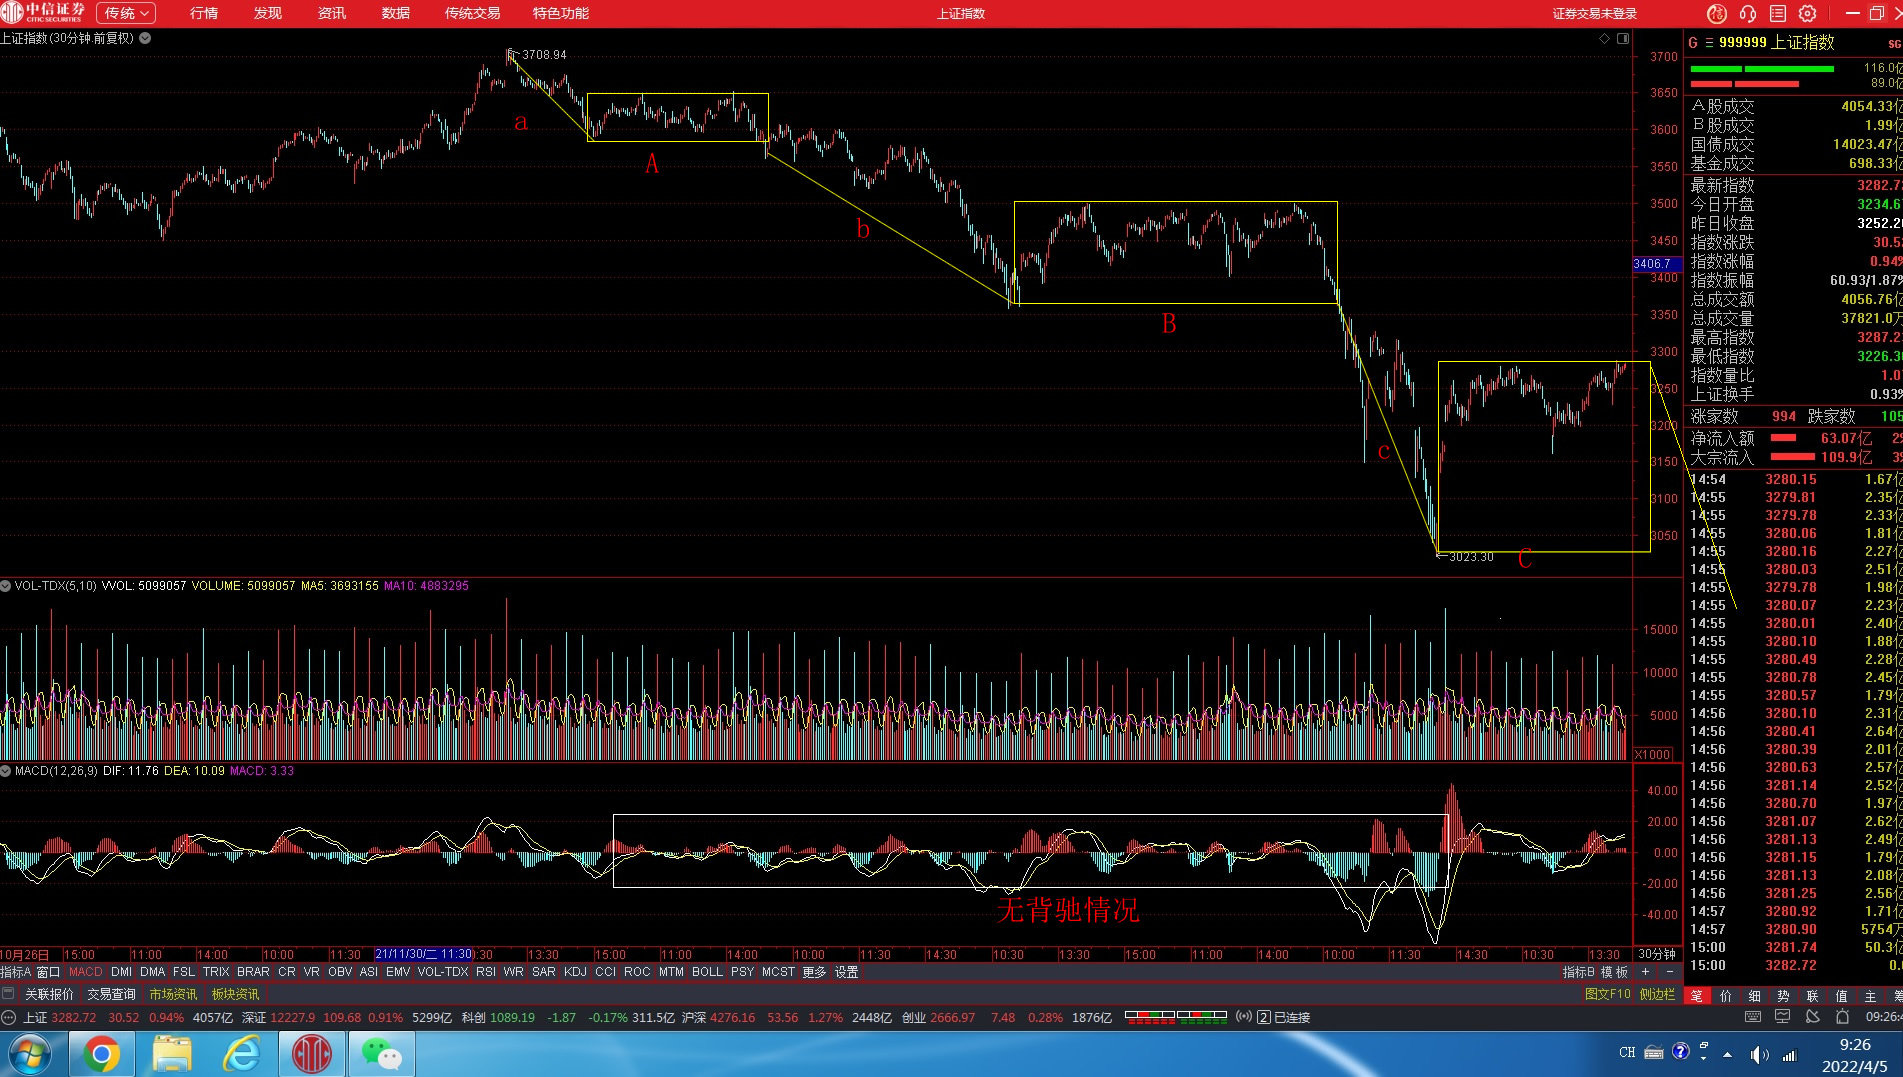Expand the MACD indicator dropdown arrow
Screen dimensions: 1903x1077
point(6,771)
